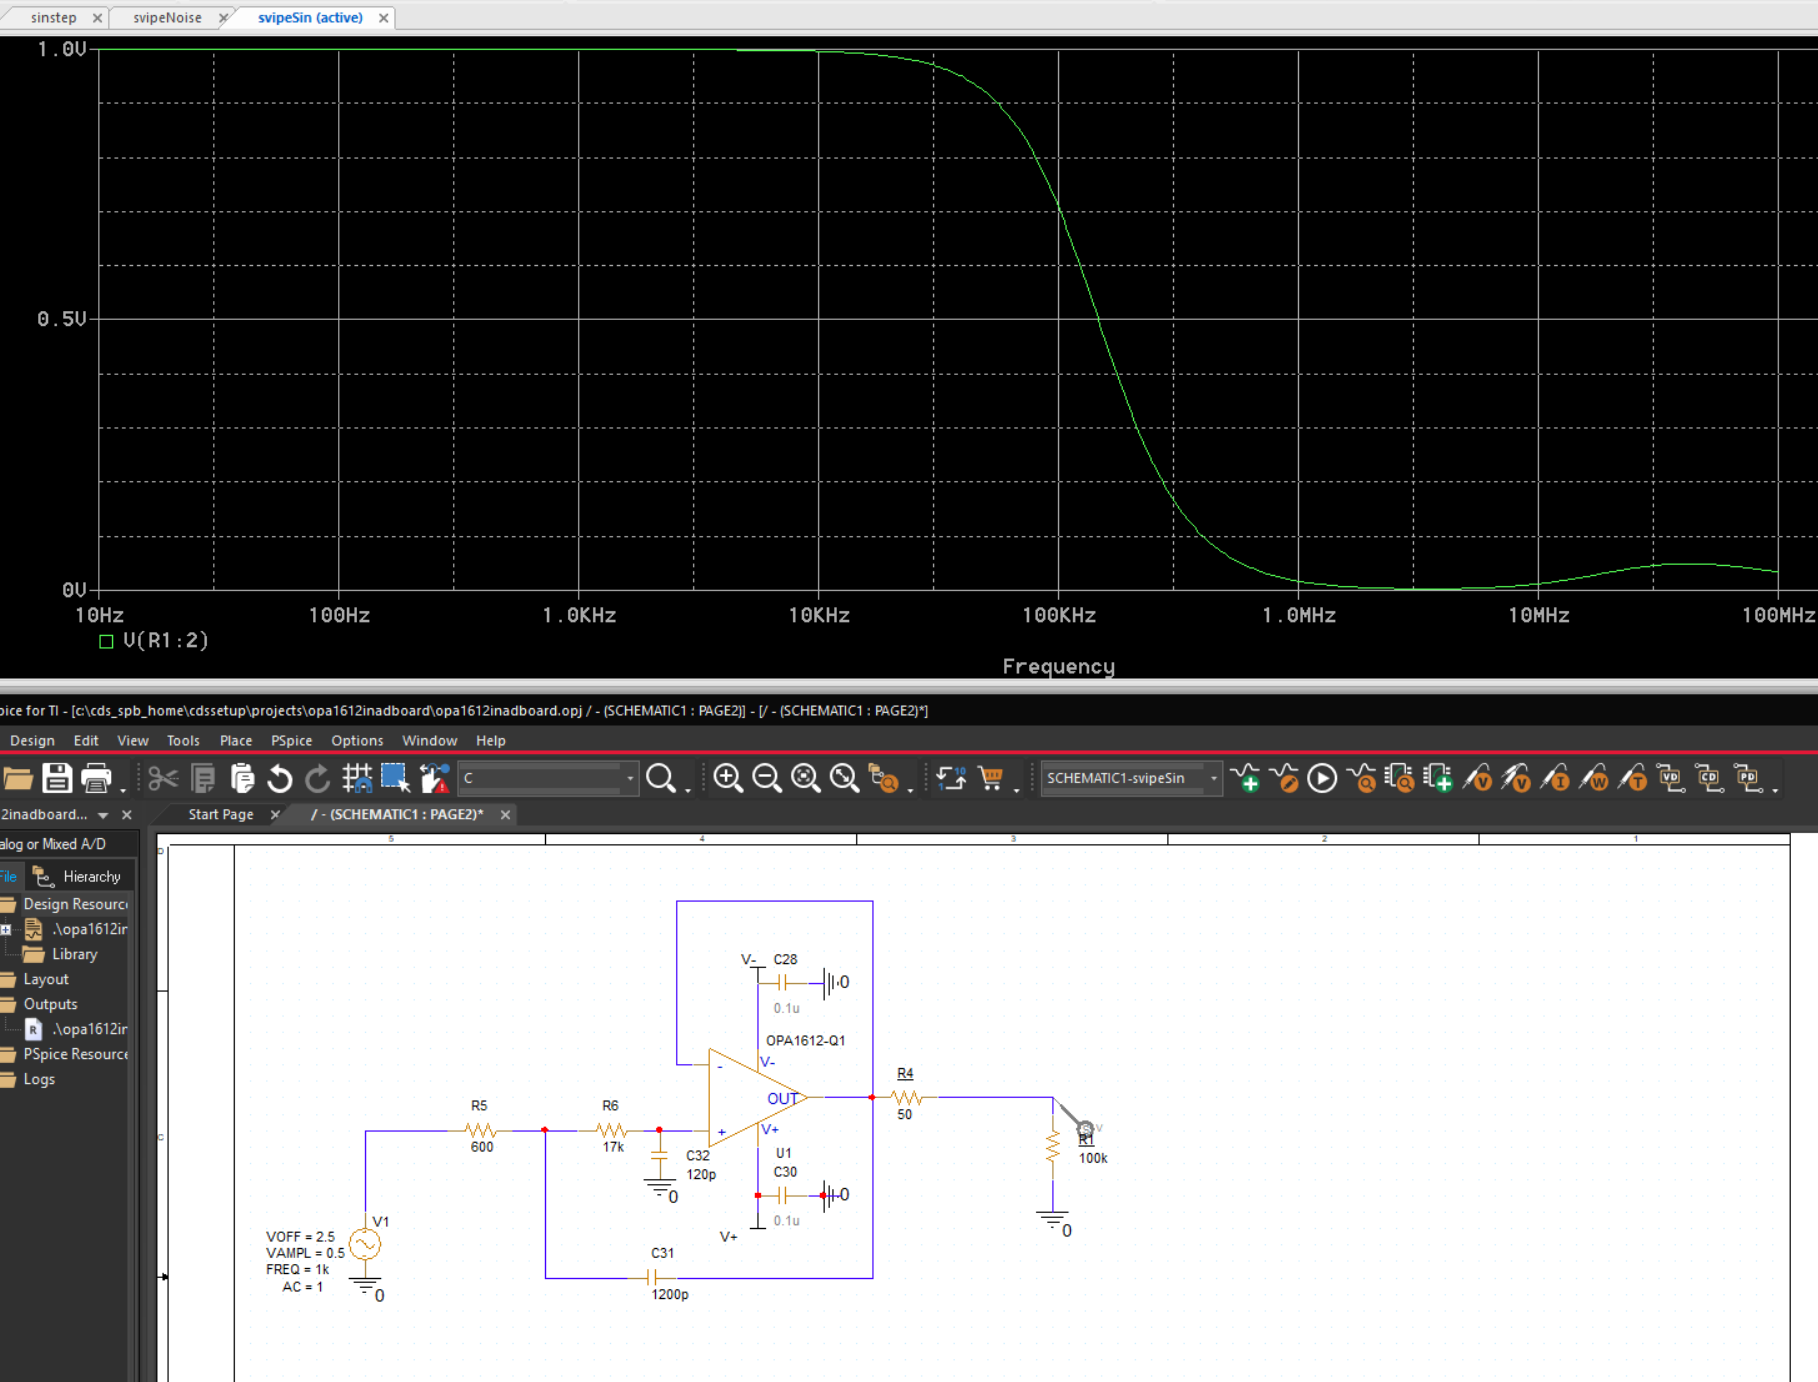Image resolution: width=1818 pixels, height=1382 pixels.
Task: Open the PSpice menu
Action: (x=291, y=741)
